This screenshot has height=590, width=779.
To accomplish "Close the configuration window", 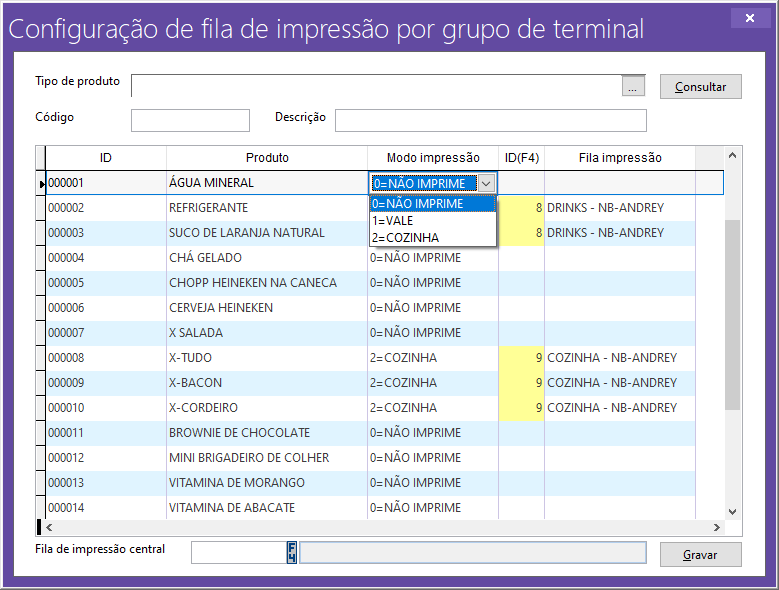I will click(744, 18).
